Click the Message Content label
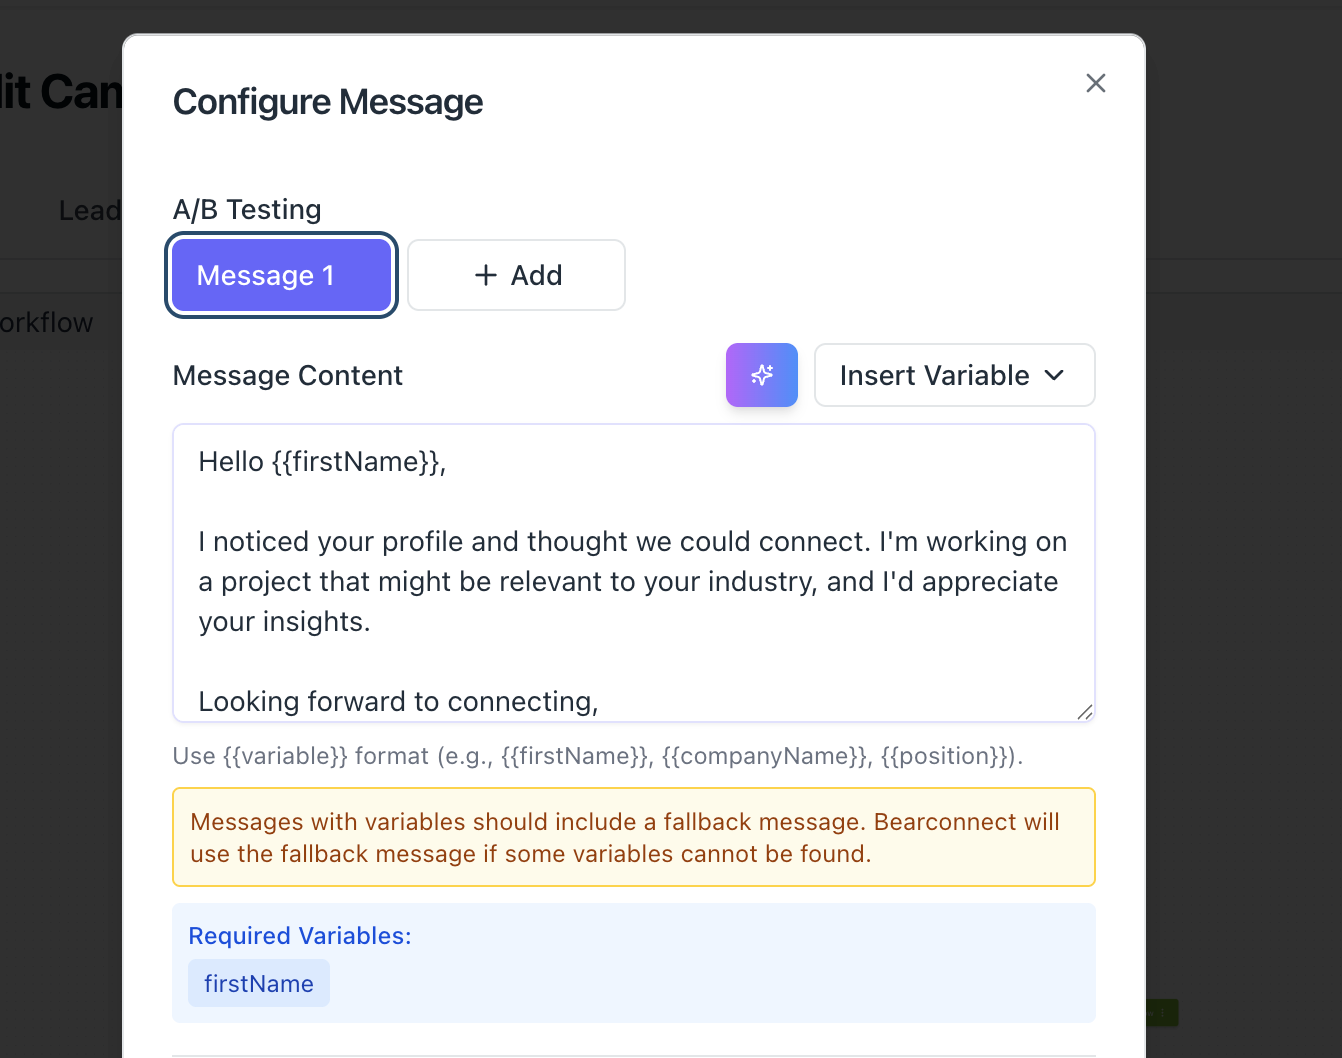 tap(288, 376)
